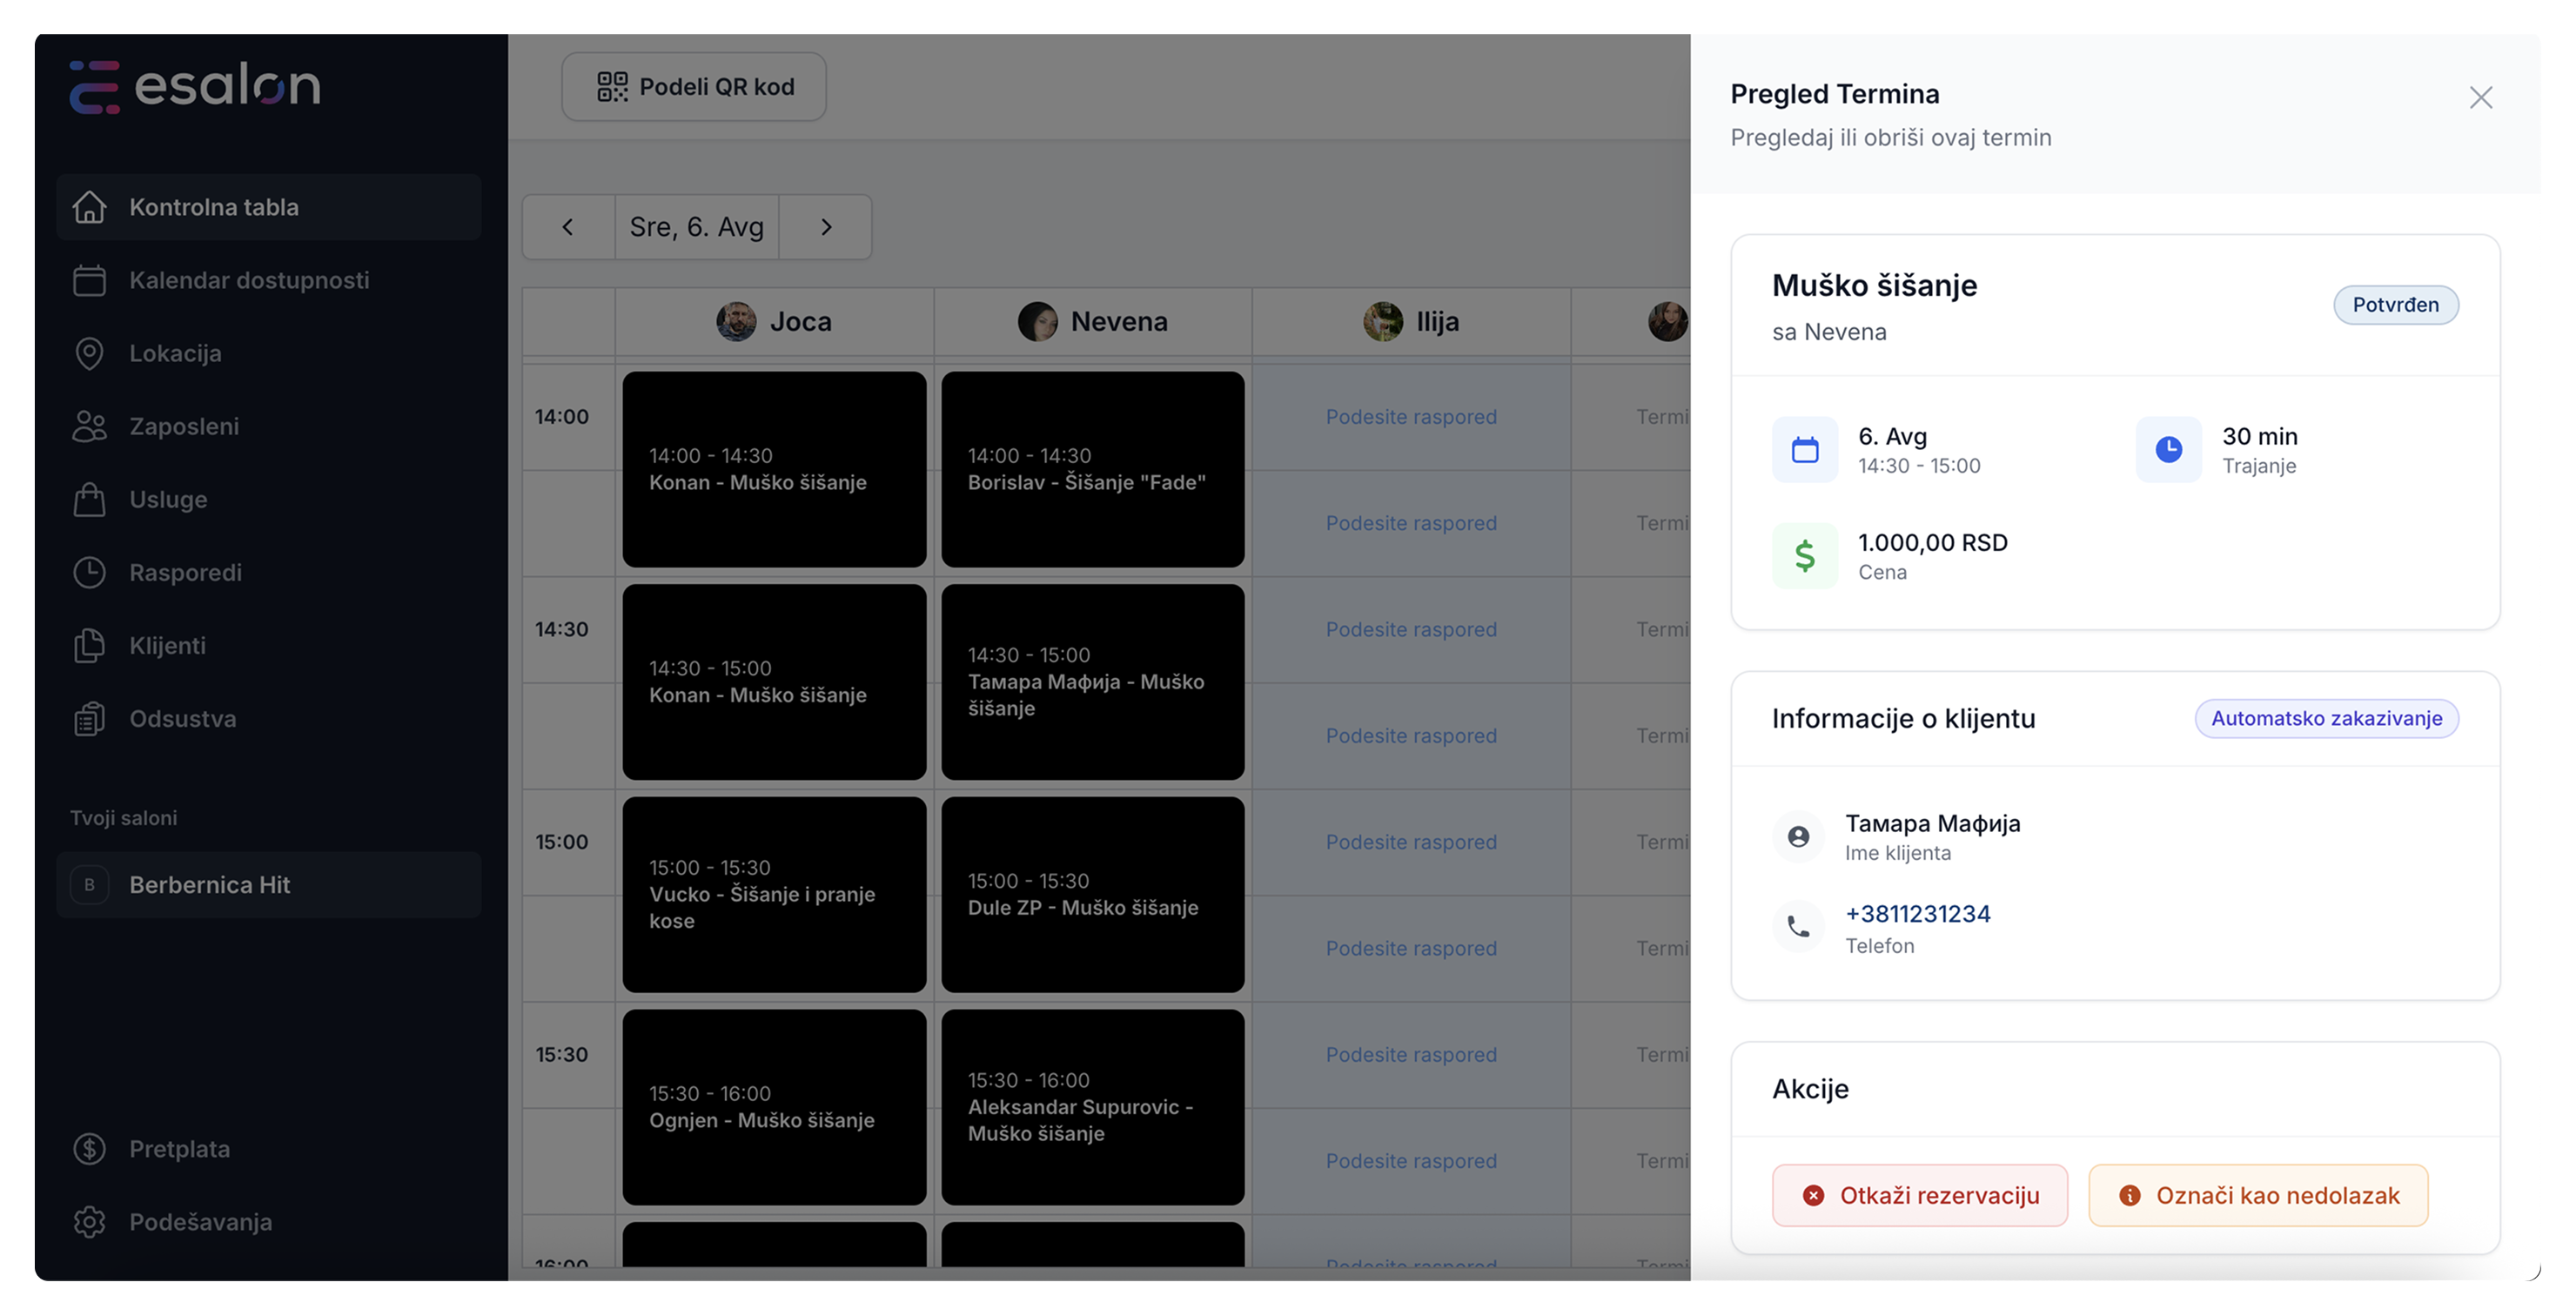2576x1316 pixels.
Task: Click the Odsustva clipboard icon
Action: click(x=89, y=718)
